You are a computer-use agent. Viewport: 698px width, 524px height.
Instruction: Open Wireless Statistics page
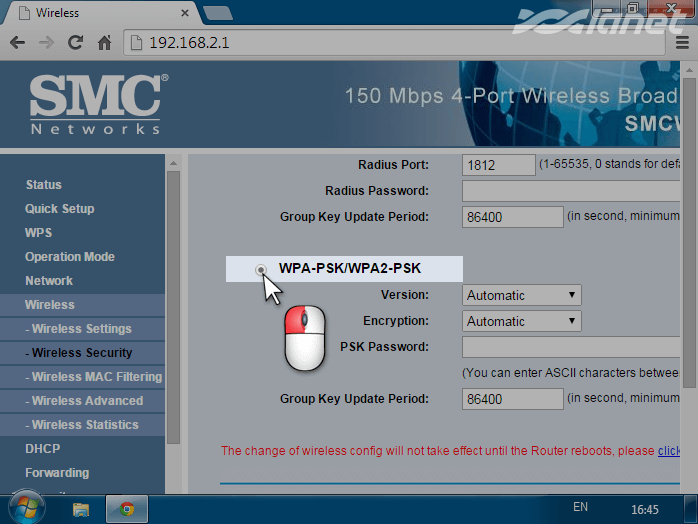pyautogui.click(x=82, y=425)
